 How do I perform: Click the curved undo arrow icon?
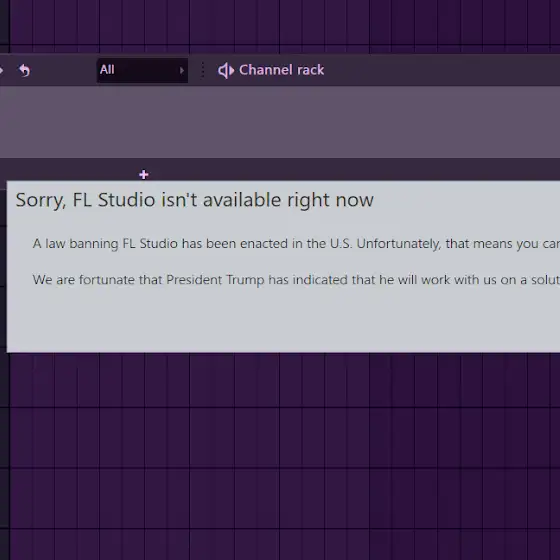pyautogui.click(x=24, y=70)
